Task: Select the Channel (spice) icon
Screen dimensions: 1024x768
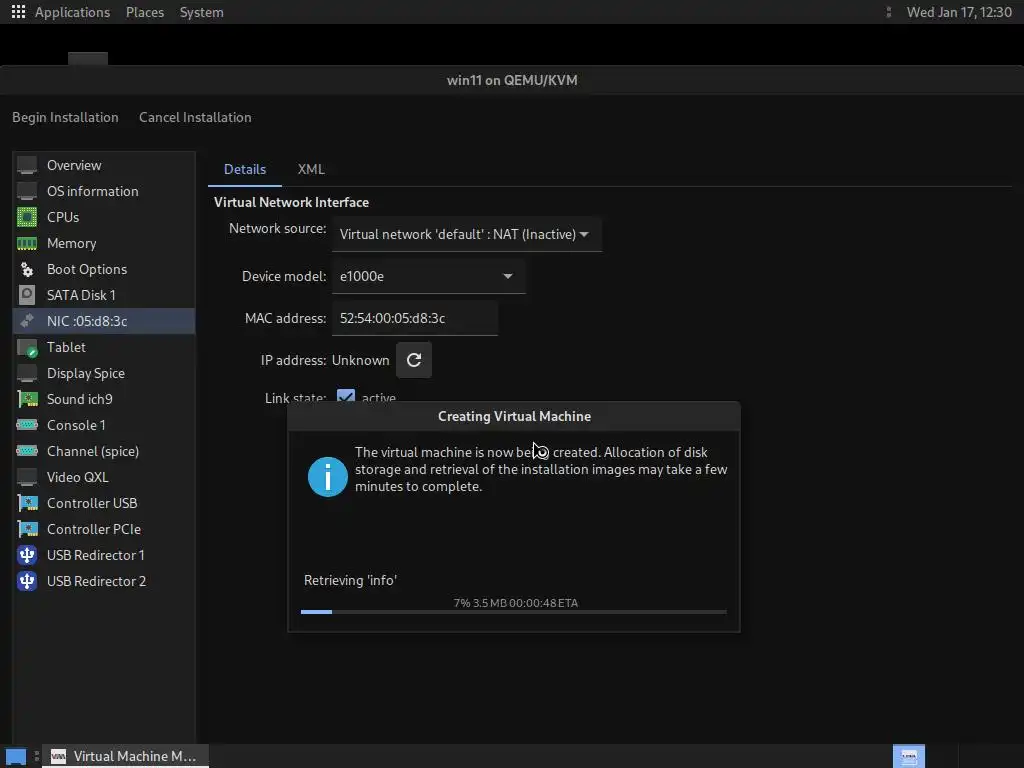Action: 27,451
